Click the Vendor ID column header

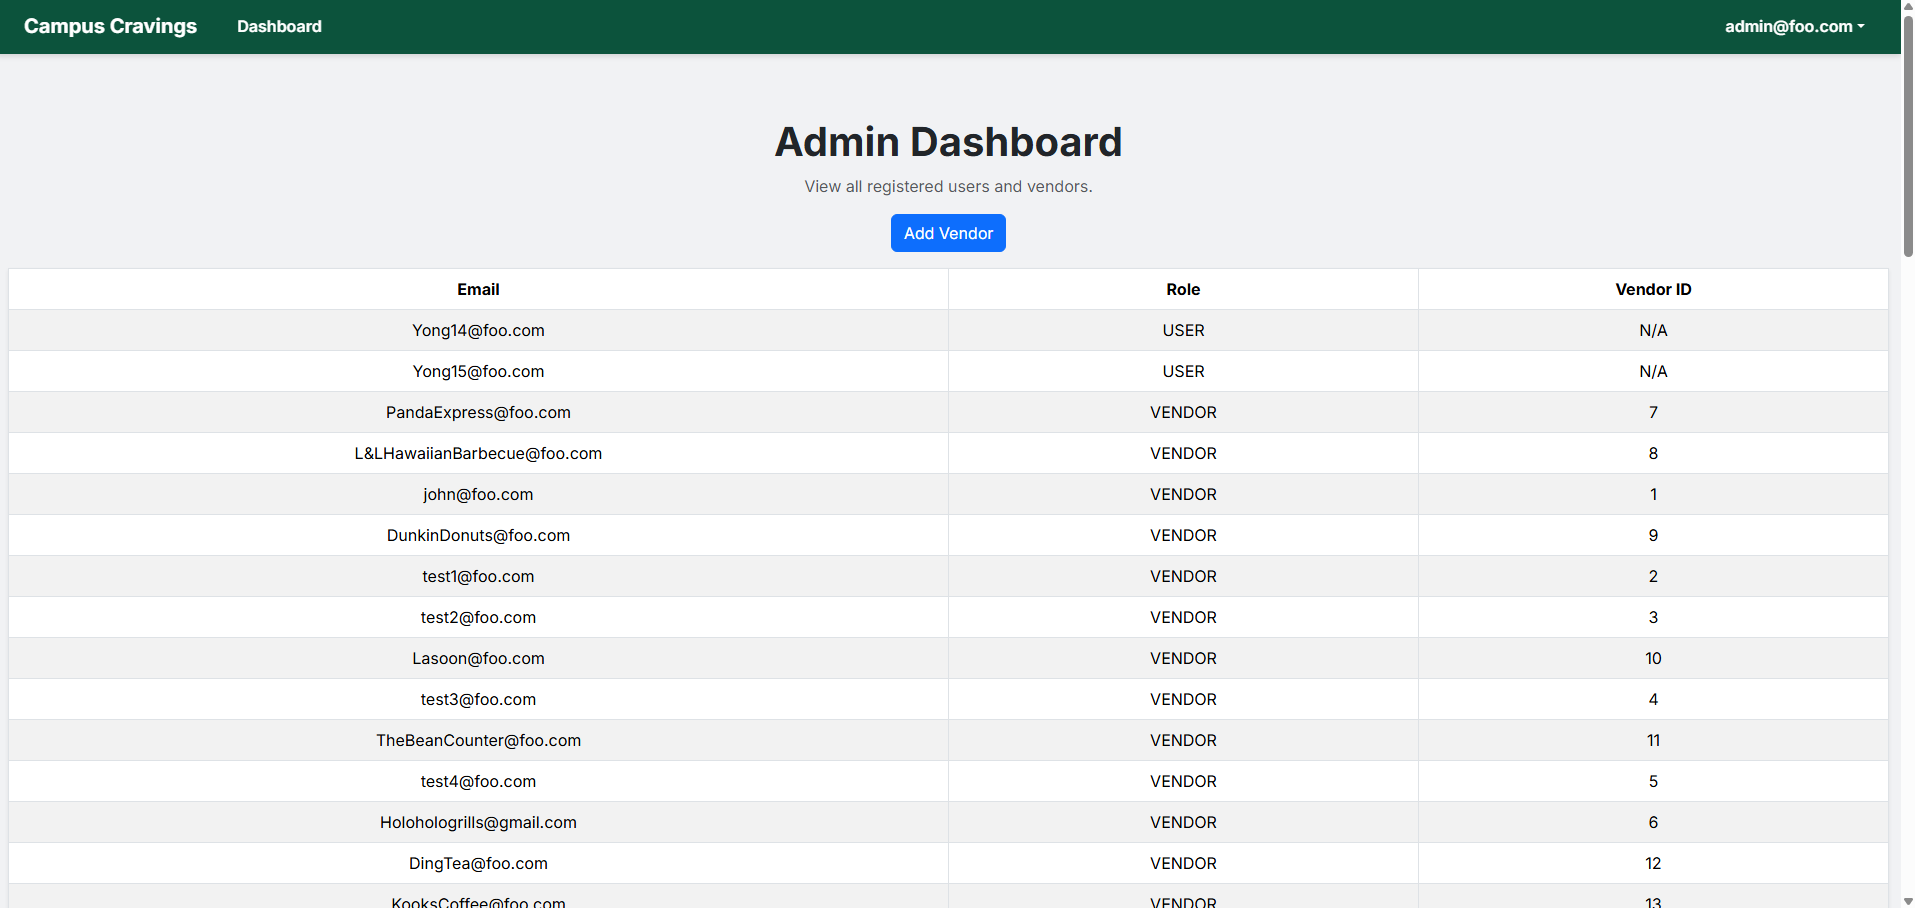pyautogui.click(x=1653, y=289)
